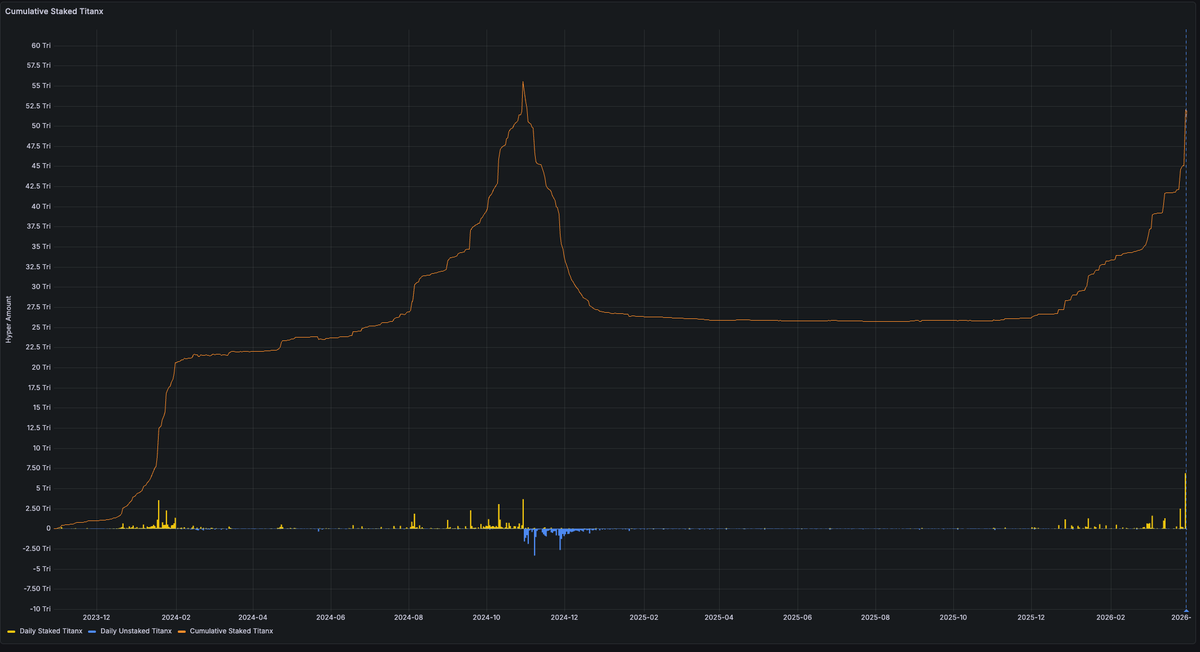Click the 2026-02 x-axis date label
The width and height of the screenshot is (1200, 652).
point(1111,619)
